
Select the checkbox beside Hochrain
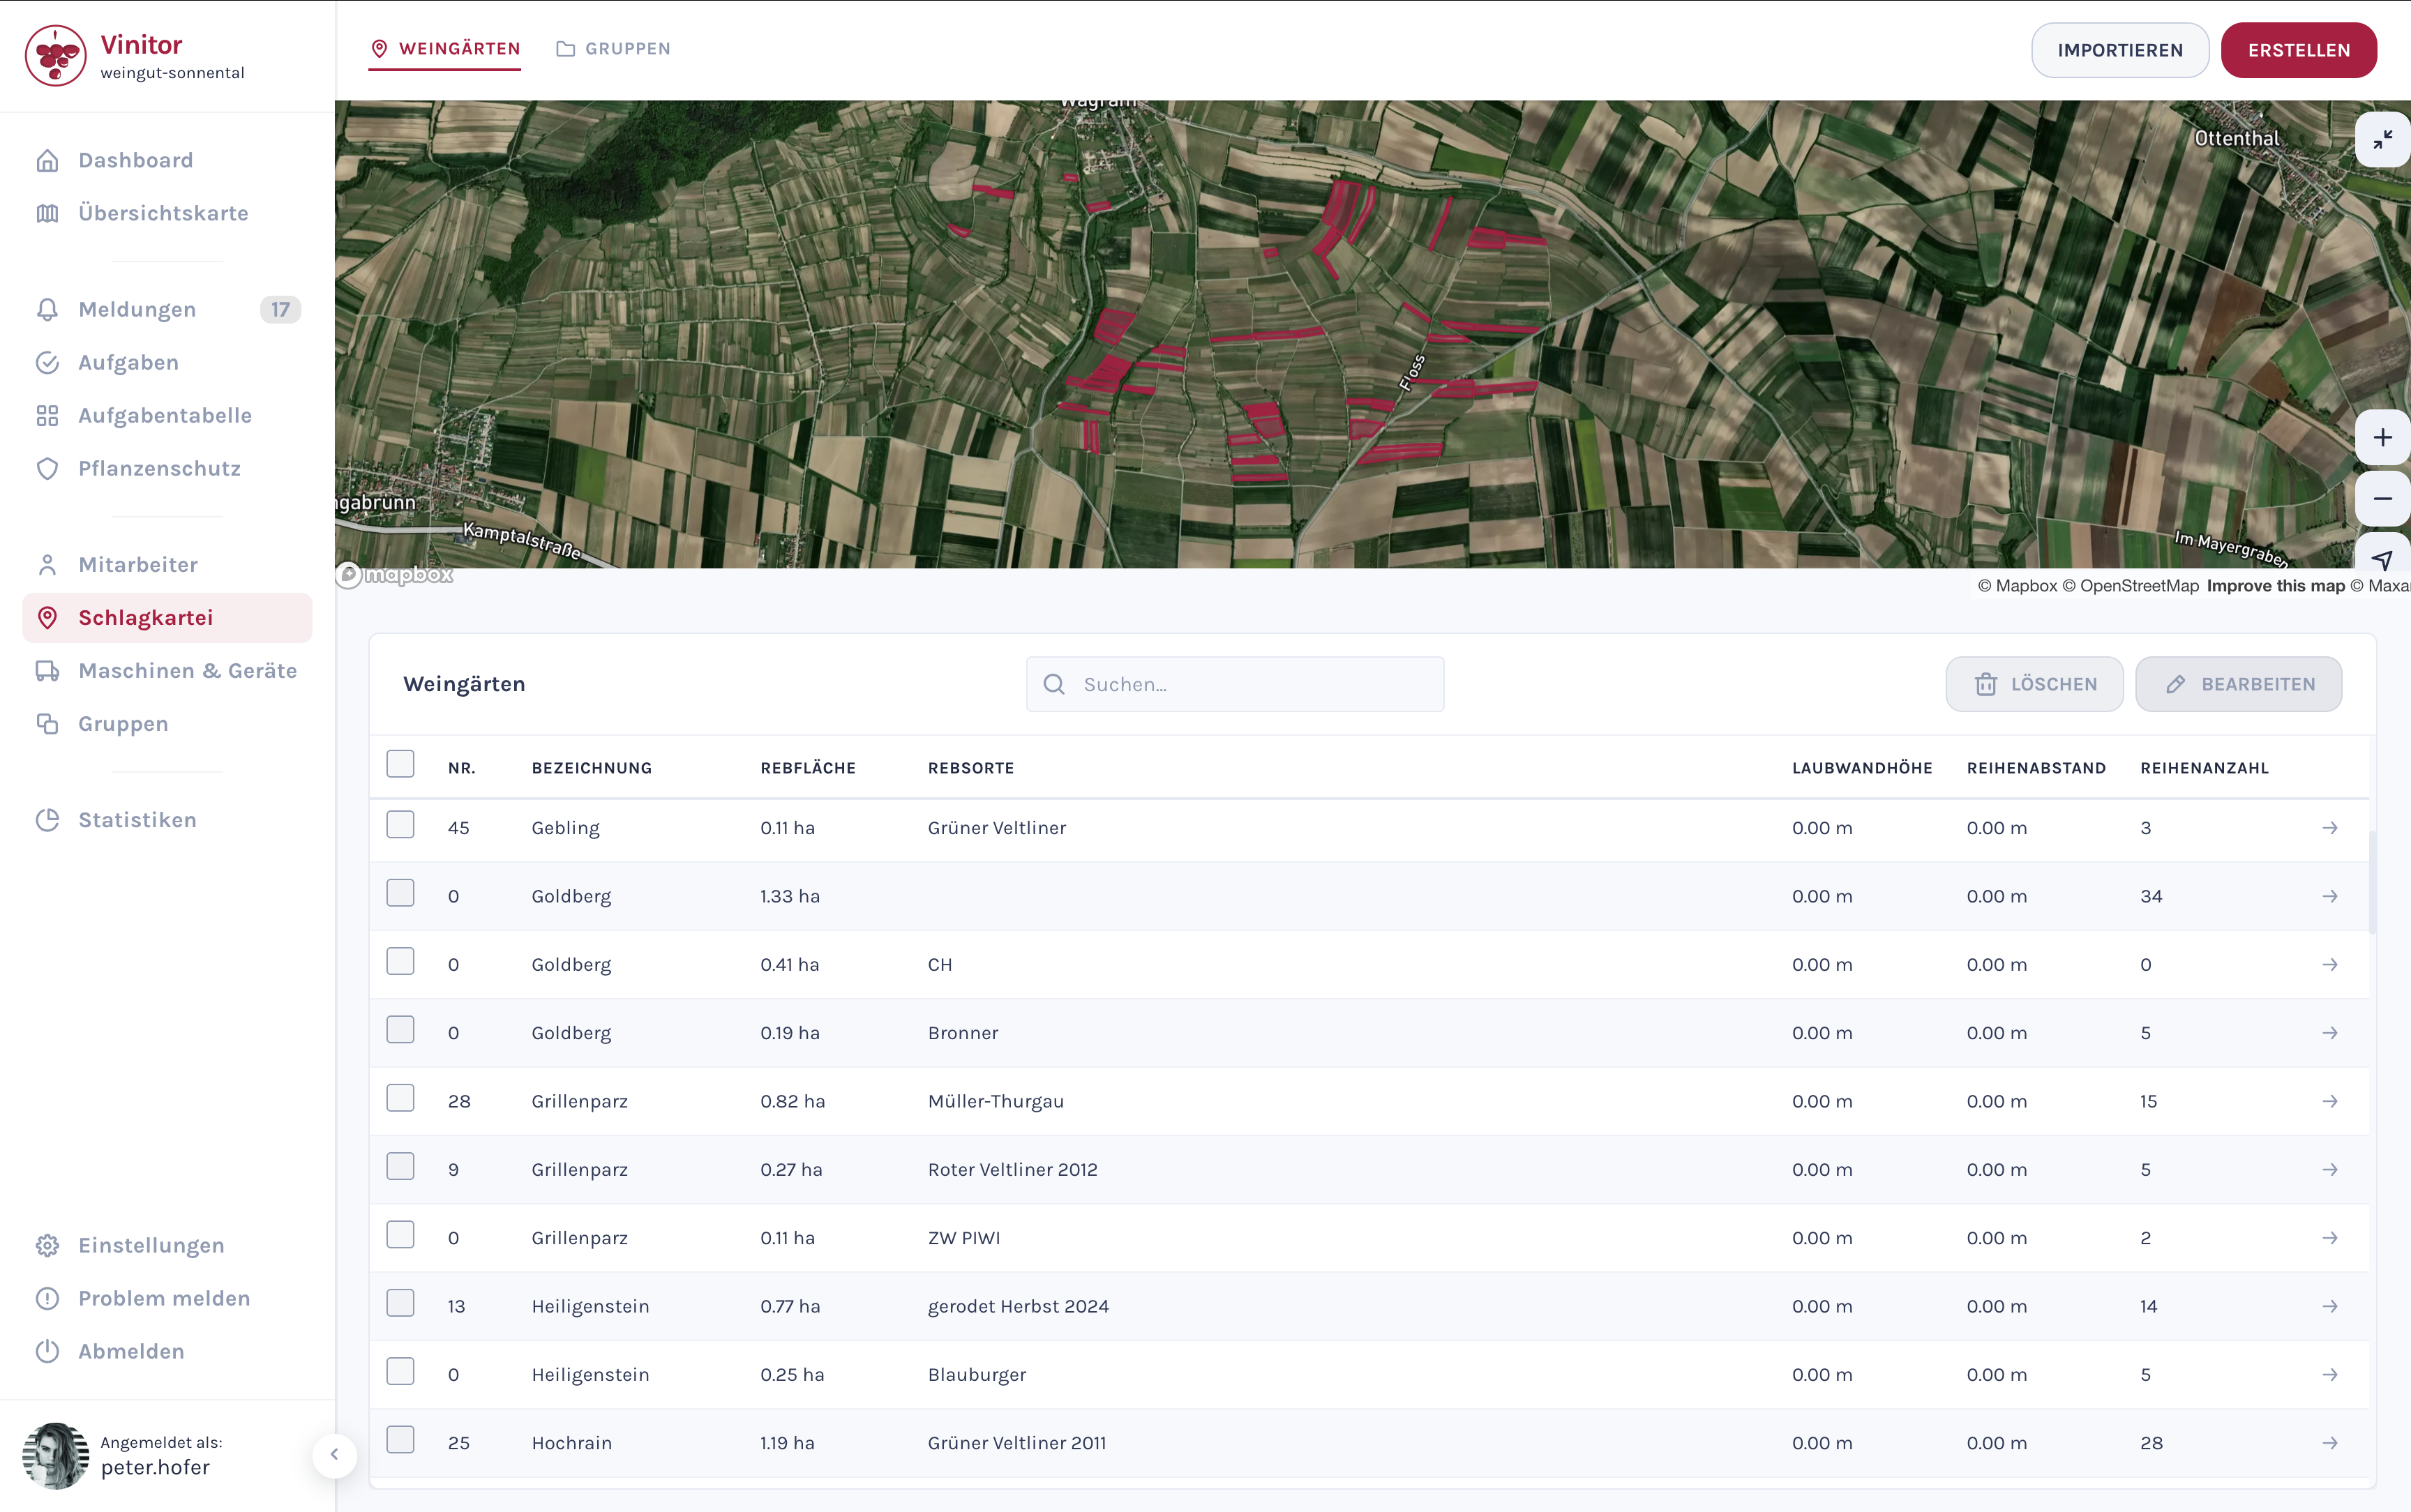(401, 1440)
